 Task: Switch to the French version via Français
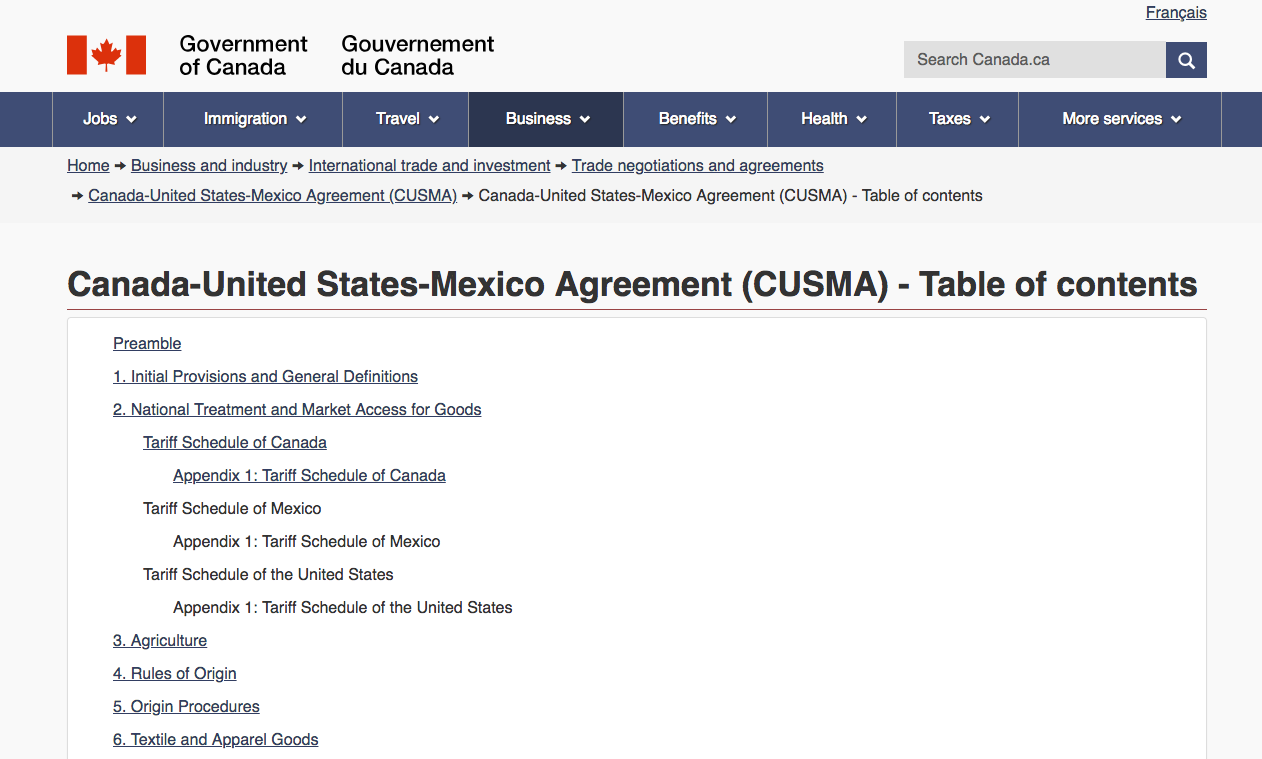pyautogui.click(x=1176, y=13)
